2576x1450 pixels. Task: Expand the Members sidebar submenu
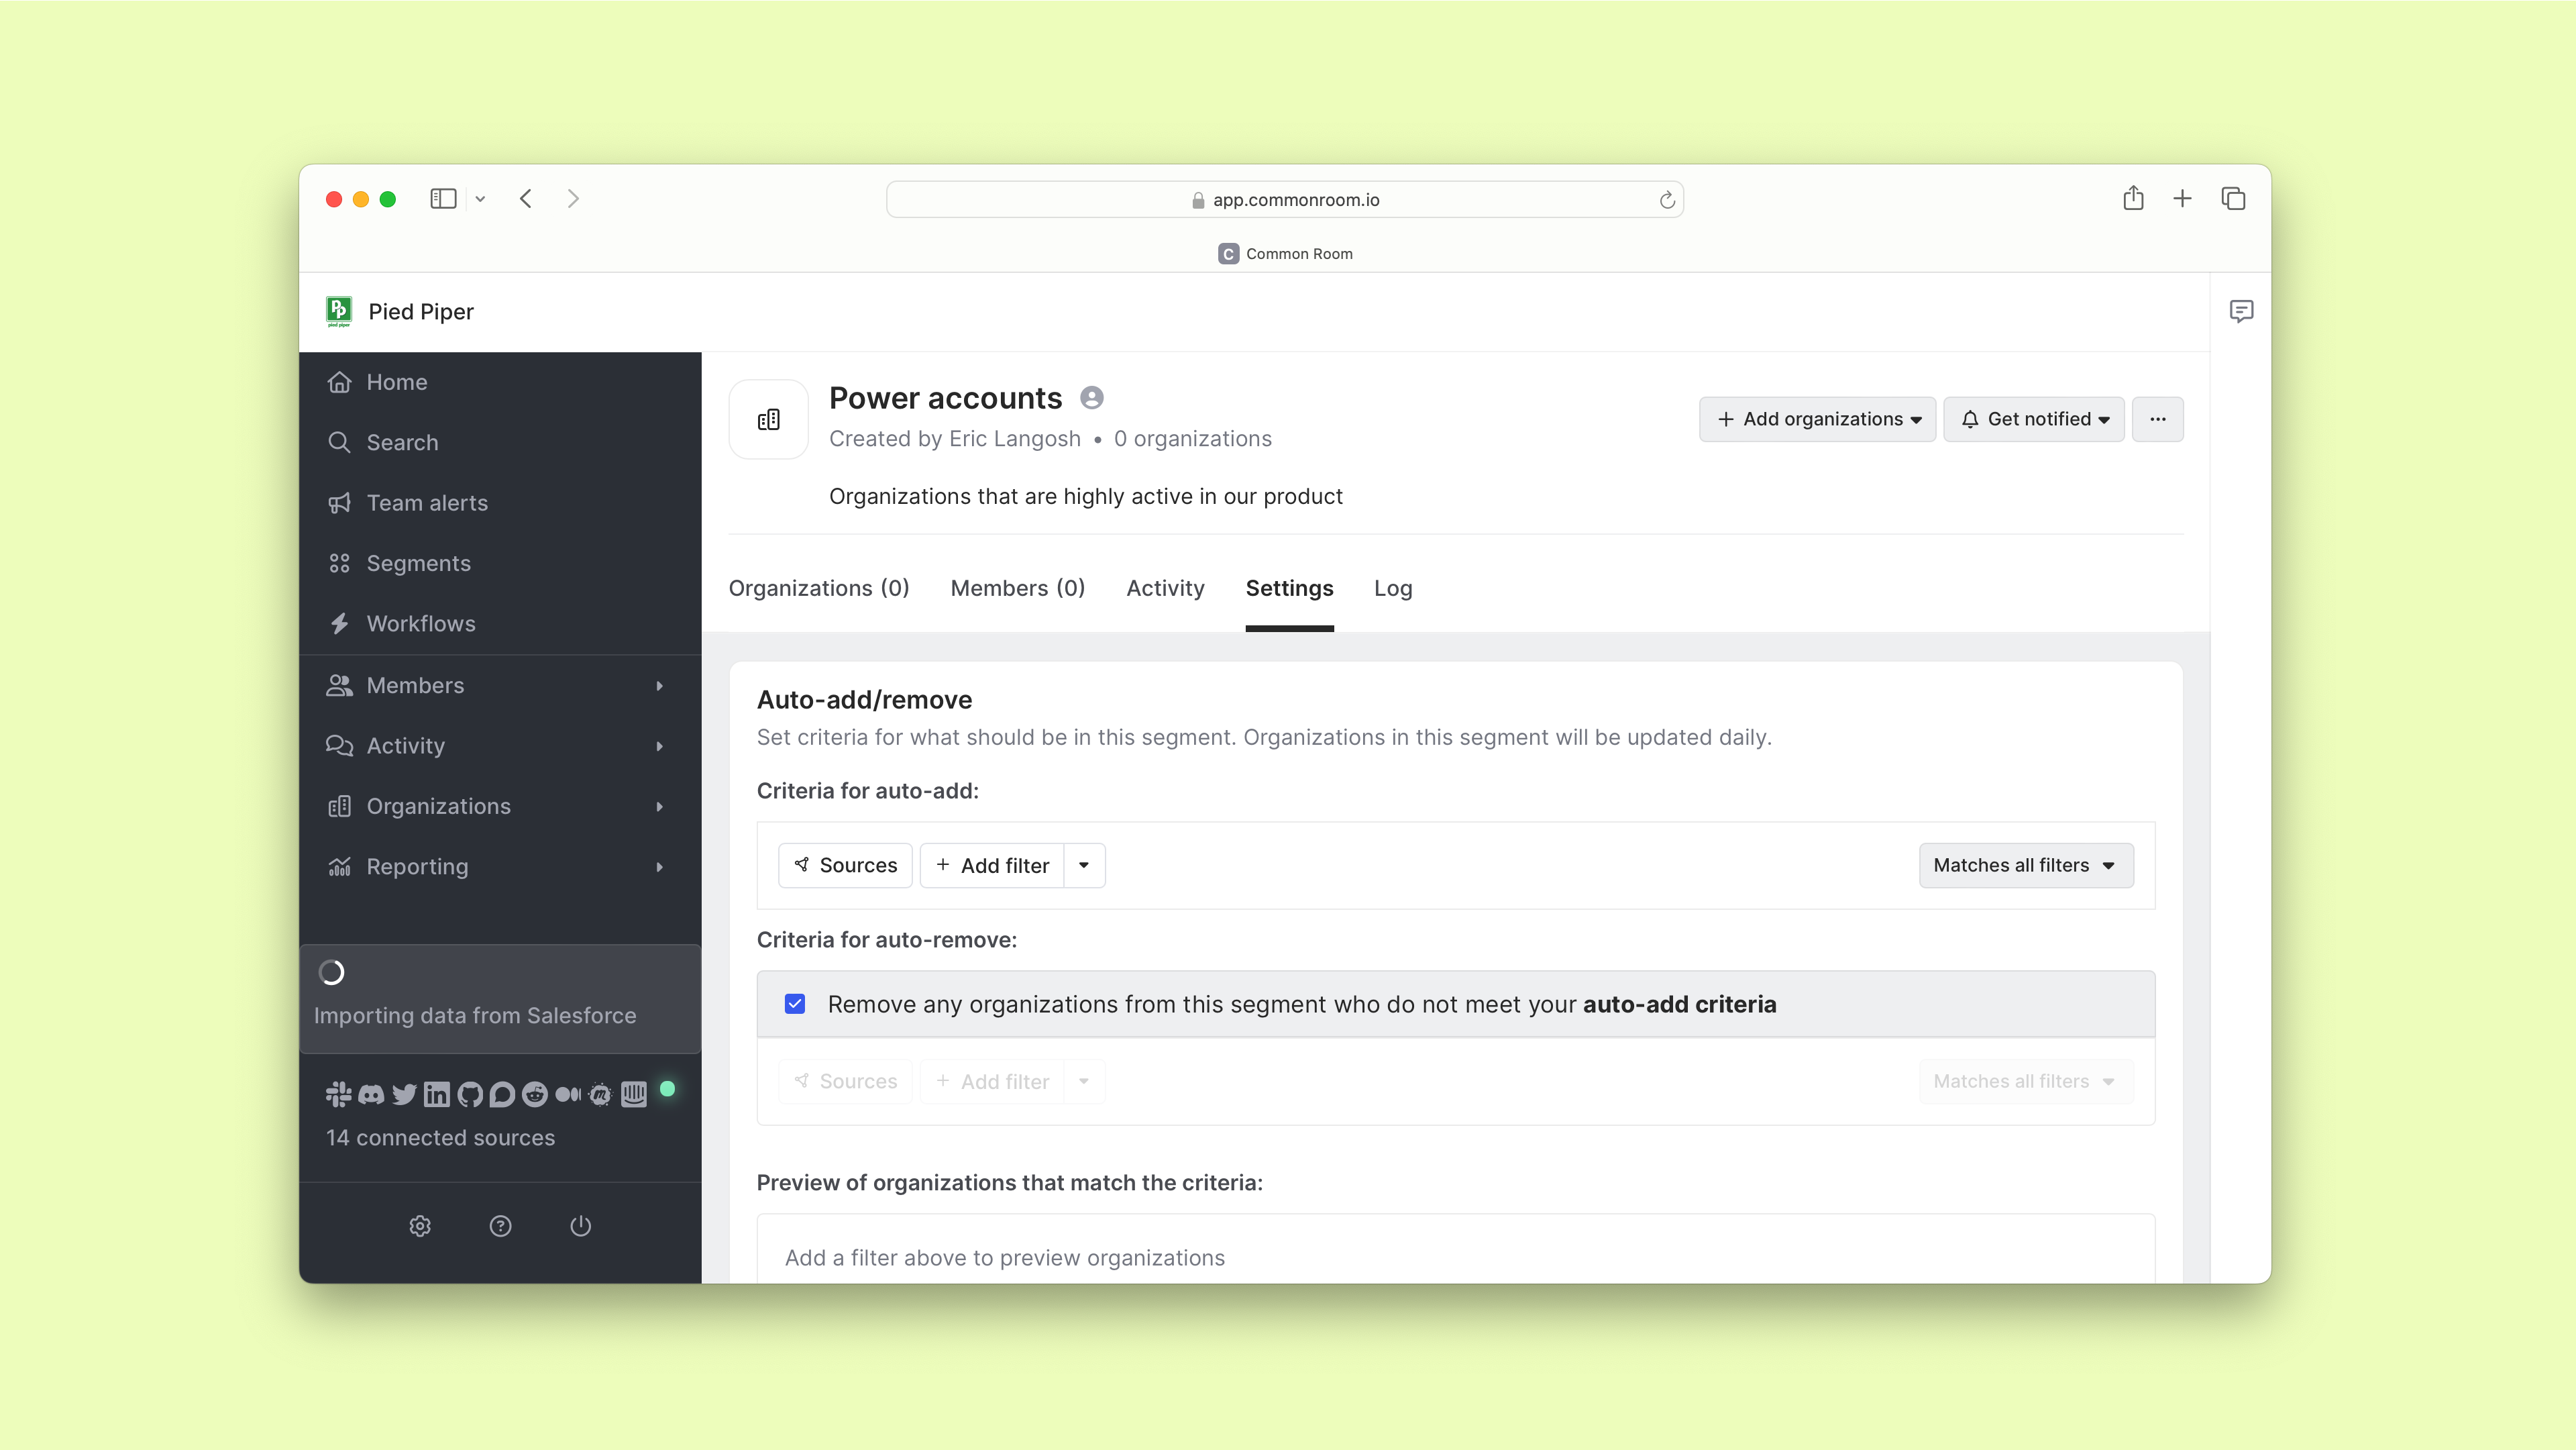pyautogui.click(x=659, y=685)
